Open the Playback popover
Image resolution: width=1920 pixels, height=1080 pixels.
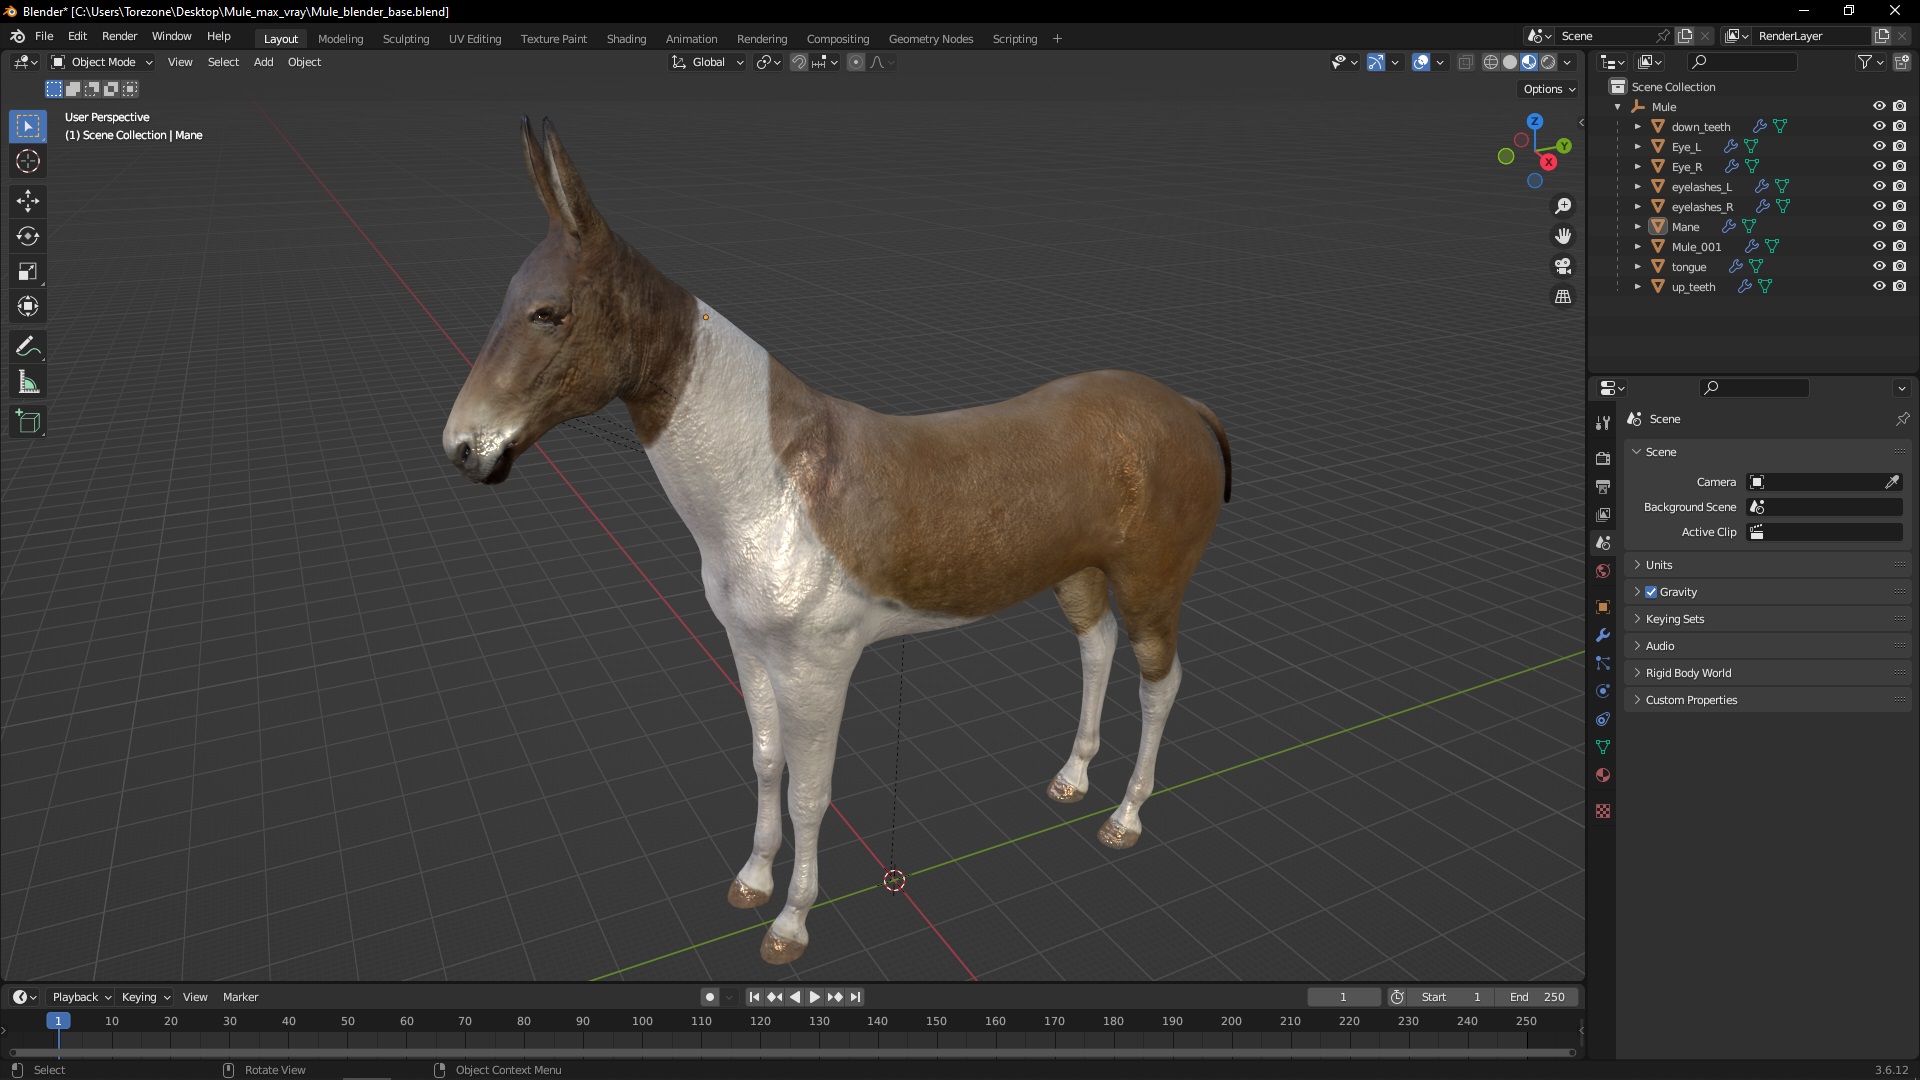pos(81,997)
